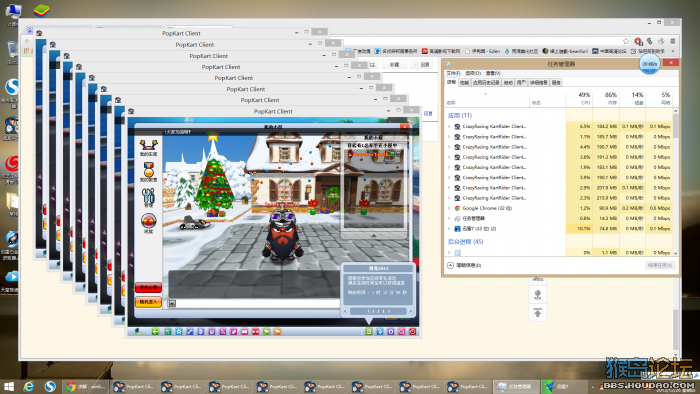Click the red button in game sidebar
The height and width of the screenshot is (394, 700).
pyautogui.click(x=148, y=288)
